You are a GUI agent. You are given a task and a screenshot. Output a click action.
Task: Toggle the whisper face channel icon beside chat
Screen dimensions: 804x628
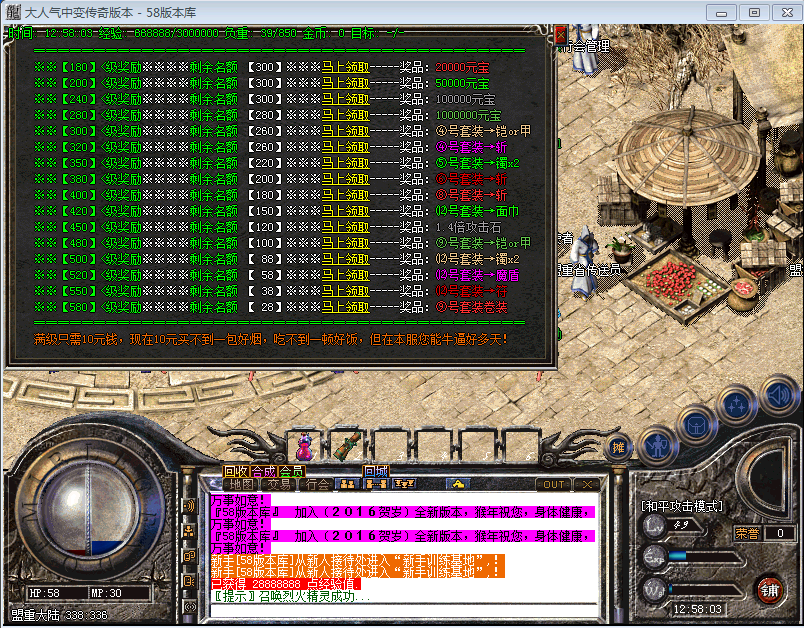click(189, 581)
